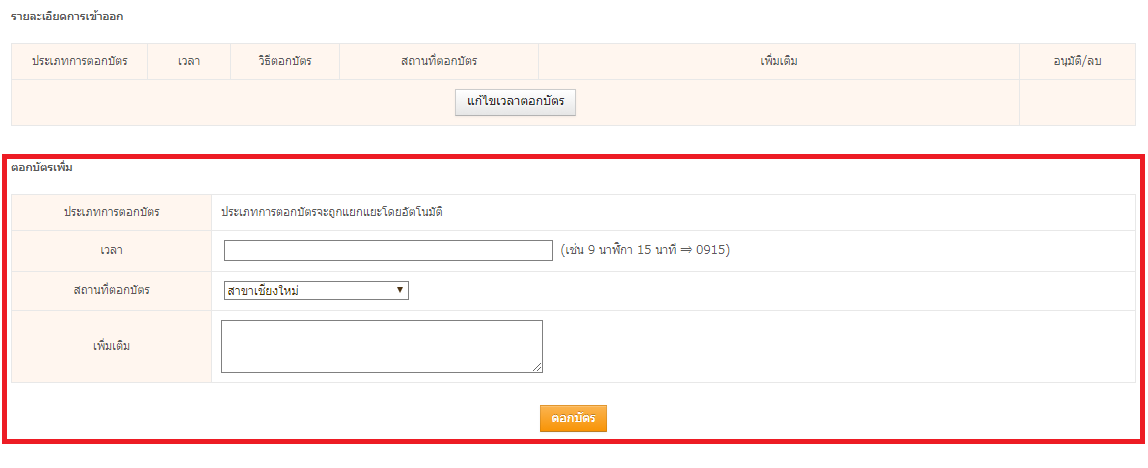Image resolution: width=1148 pixels, height=468 pixels.
Task: Click the textarea resize handle corner
Action: pyautogui.click(x=538, y=367)
